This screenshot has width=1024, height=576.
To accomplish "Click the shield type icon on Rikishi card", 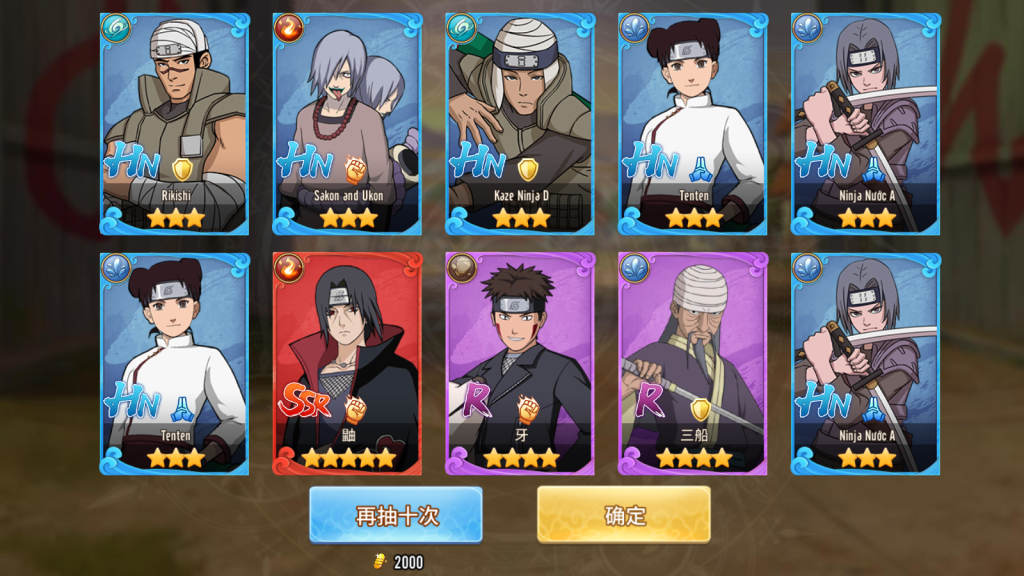I will pyautogui.click(x=182, y=169).
